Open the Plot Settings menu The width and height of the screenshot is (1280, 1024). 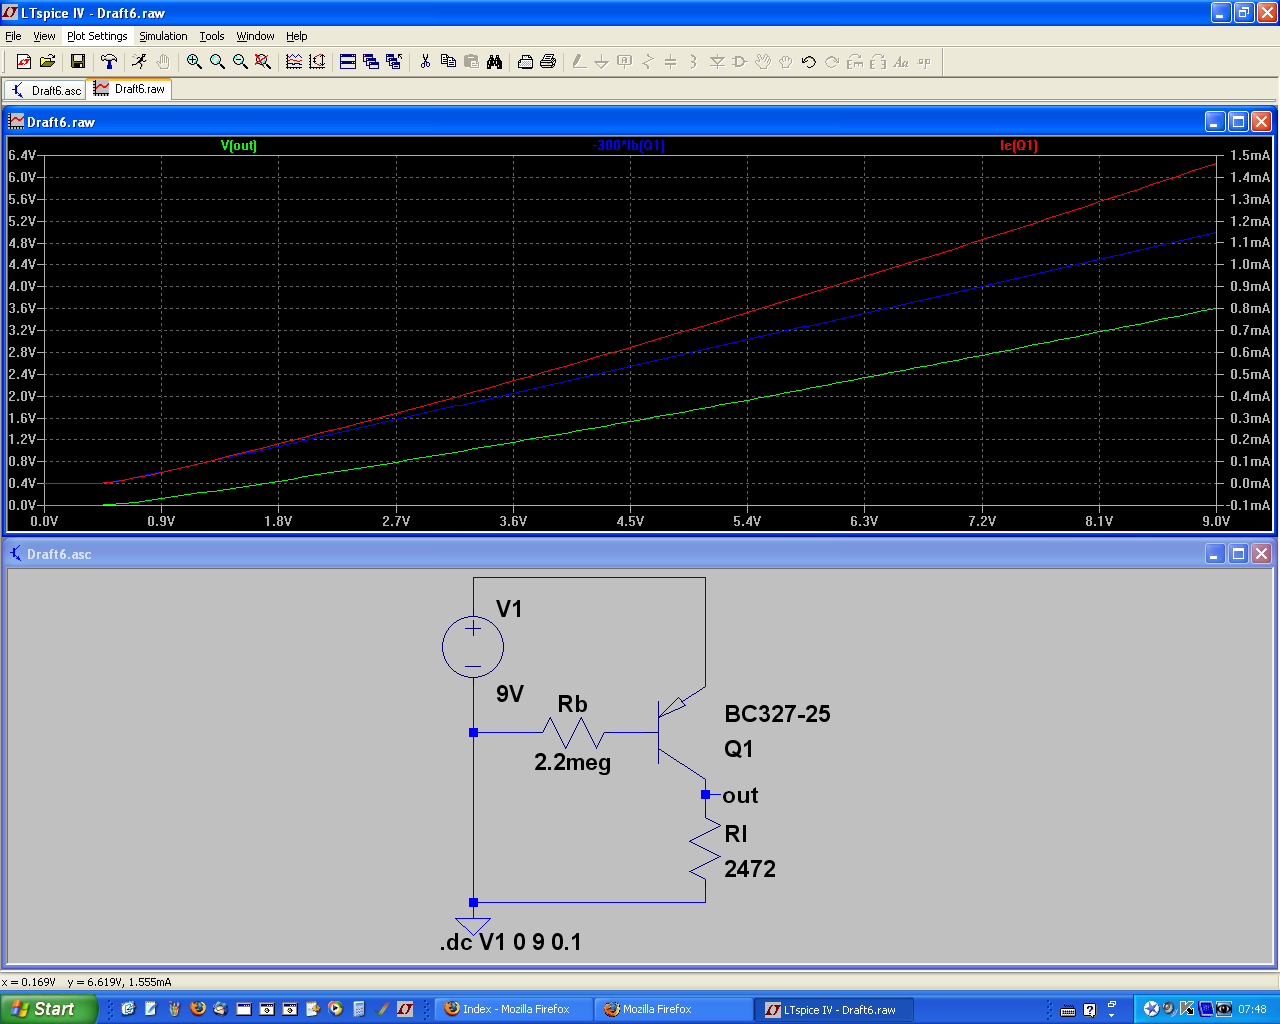(96, 36)
